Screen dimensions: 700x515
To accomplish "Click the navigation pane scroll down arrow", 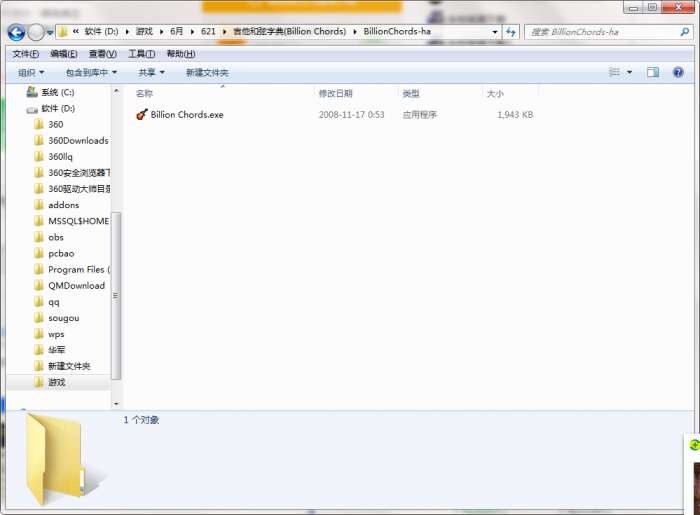I will 116,403.
